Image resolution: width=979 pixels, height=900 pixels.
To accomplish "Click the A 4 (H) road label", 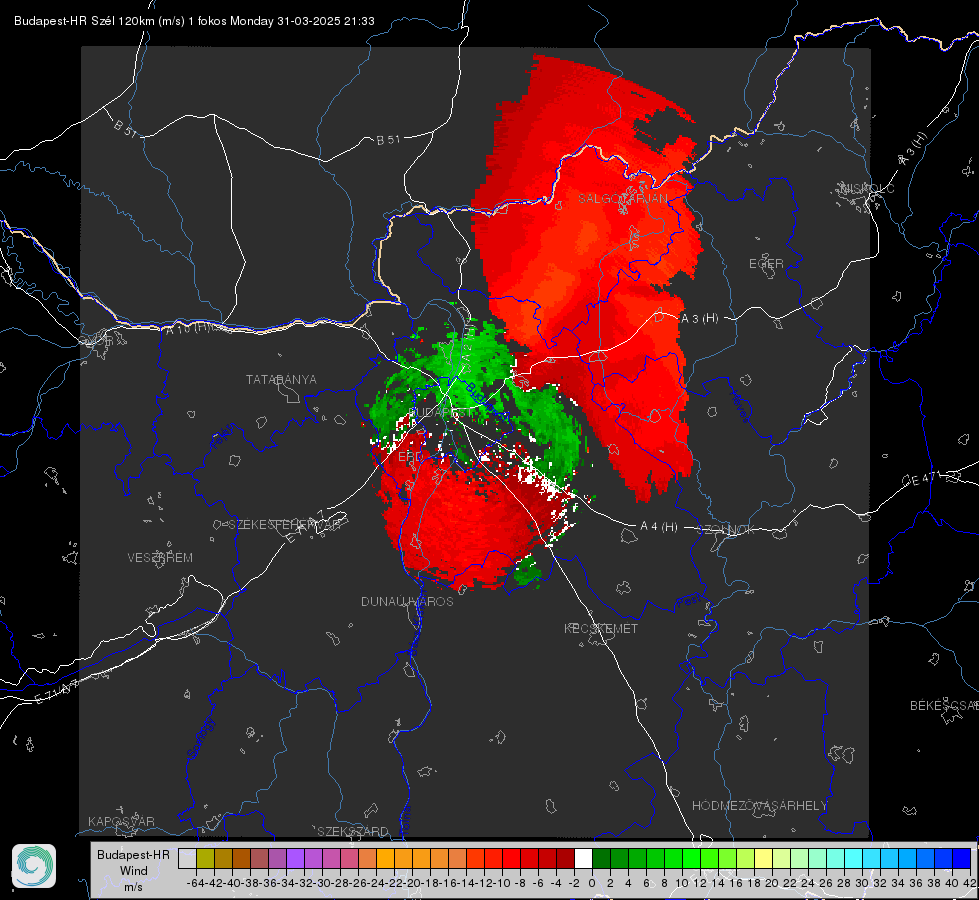I will [659, 527].
